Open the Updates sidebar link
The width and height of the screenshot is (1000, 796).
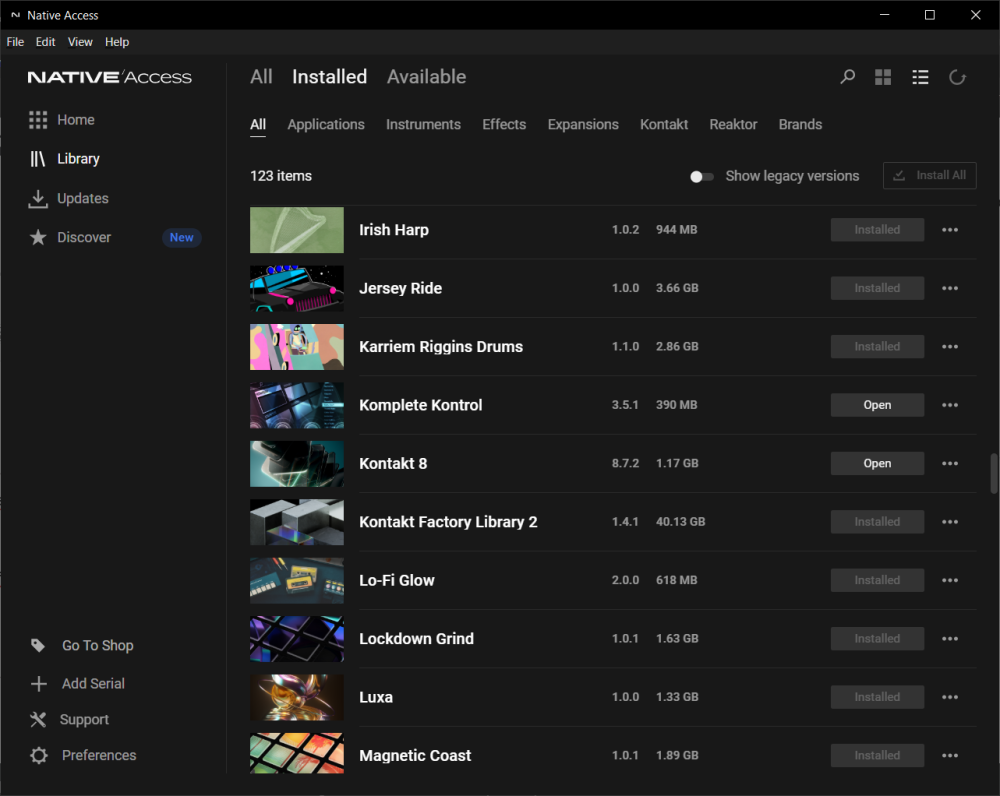point(83,198)
